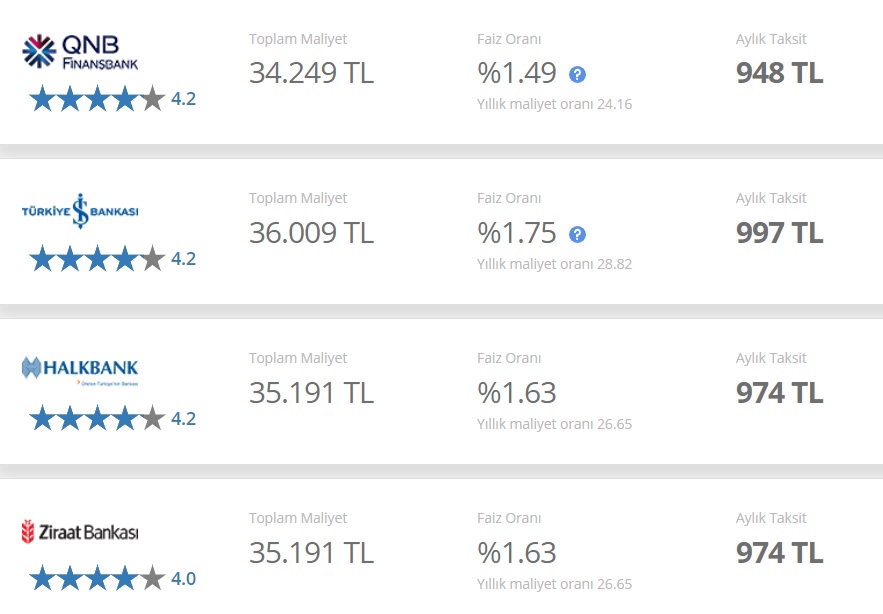Open the help icon beside %1.49 rate
This screenshot has height=614, width=883.
click(x=577, y=74)
